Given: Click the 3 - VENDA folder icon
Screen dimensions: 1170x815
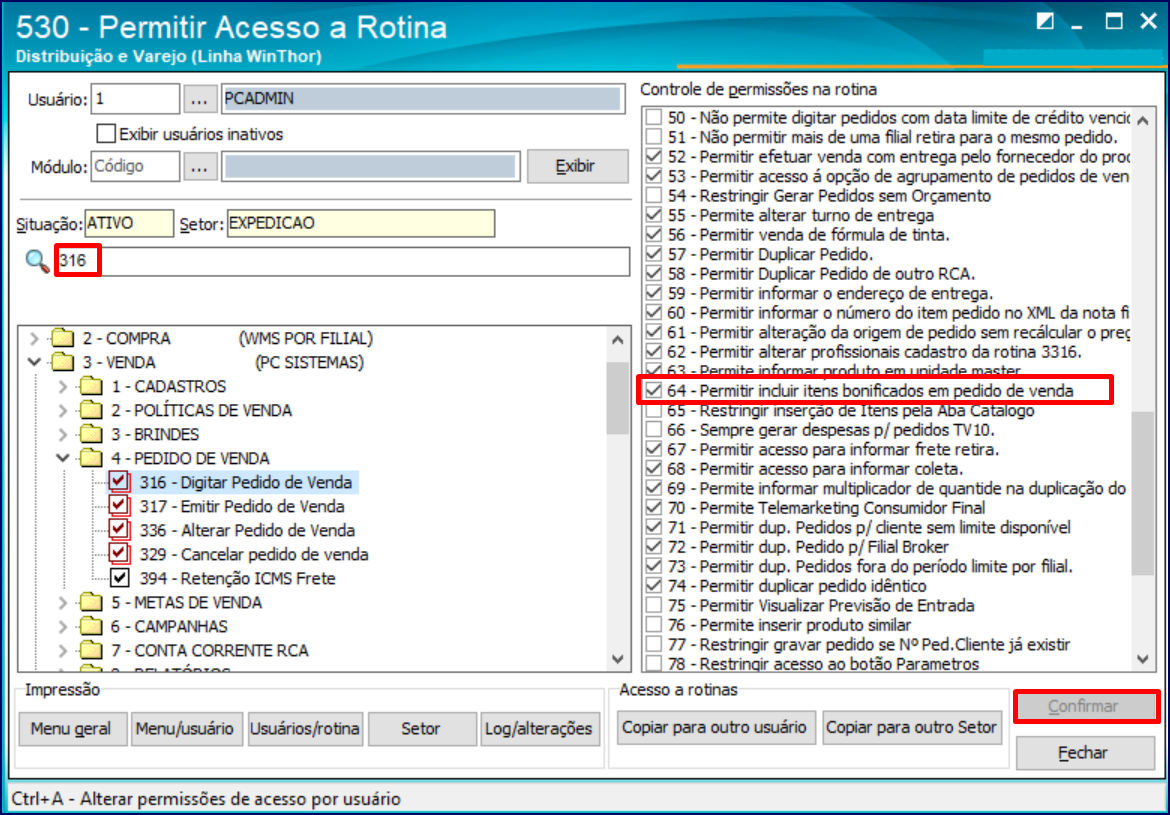Looking at the screenshot, I should click(63, 363).
